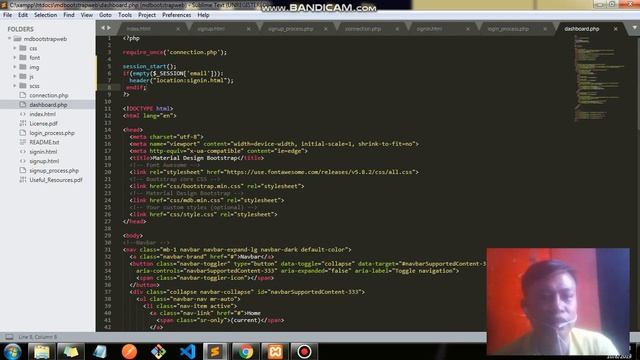Screen dimensions: 640x360
Task: Close the signup.html tab
Action: 249,29
